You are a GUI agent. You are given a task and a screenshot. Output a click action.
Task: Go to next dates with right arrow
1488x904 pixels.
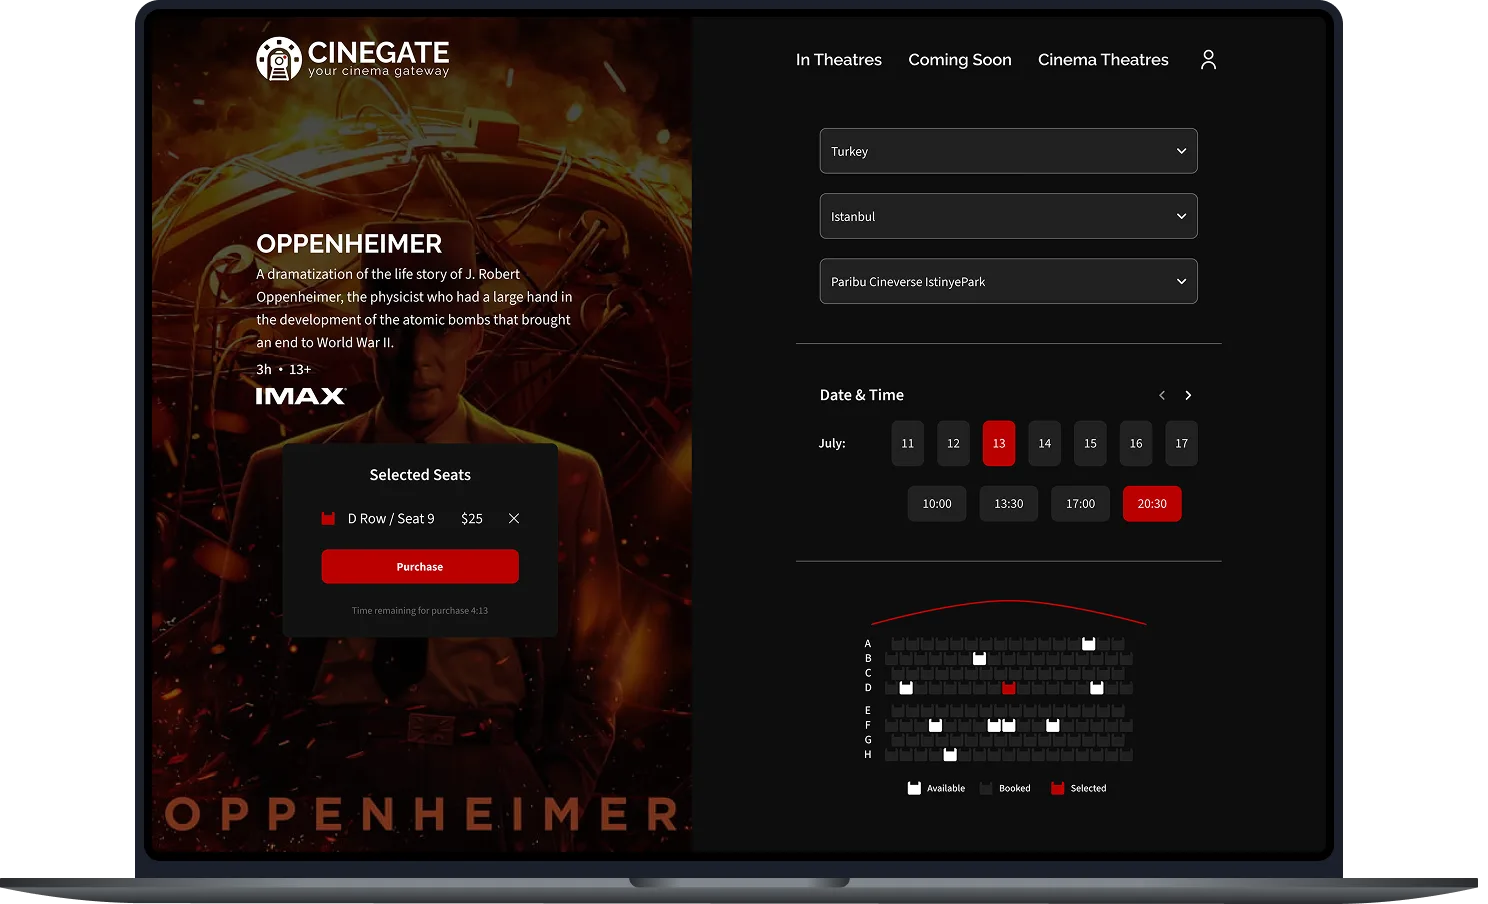[1188, 395]
